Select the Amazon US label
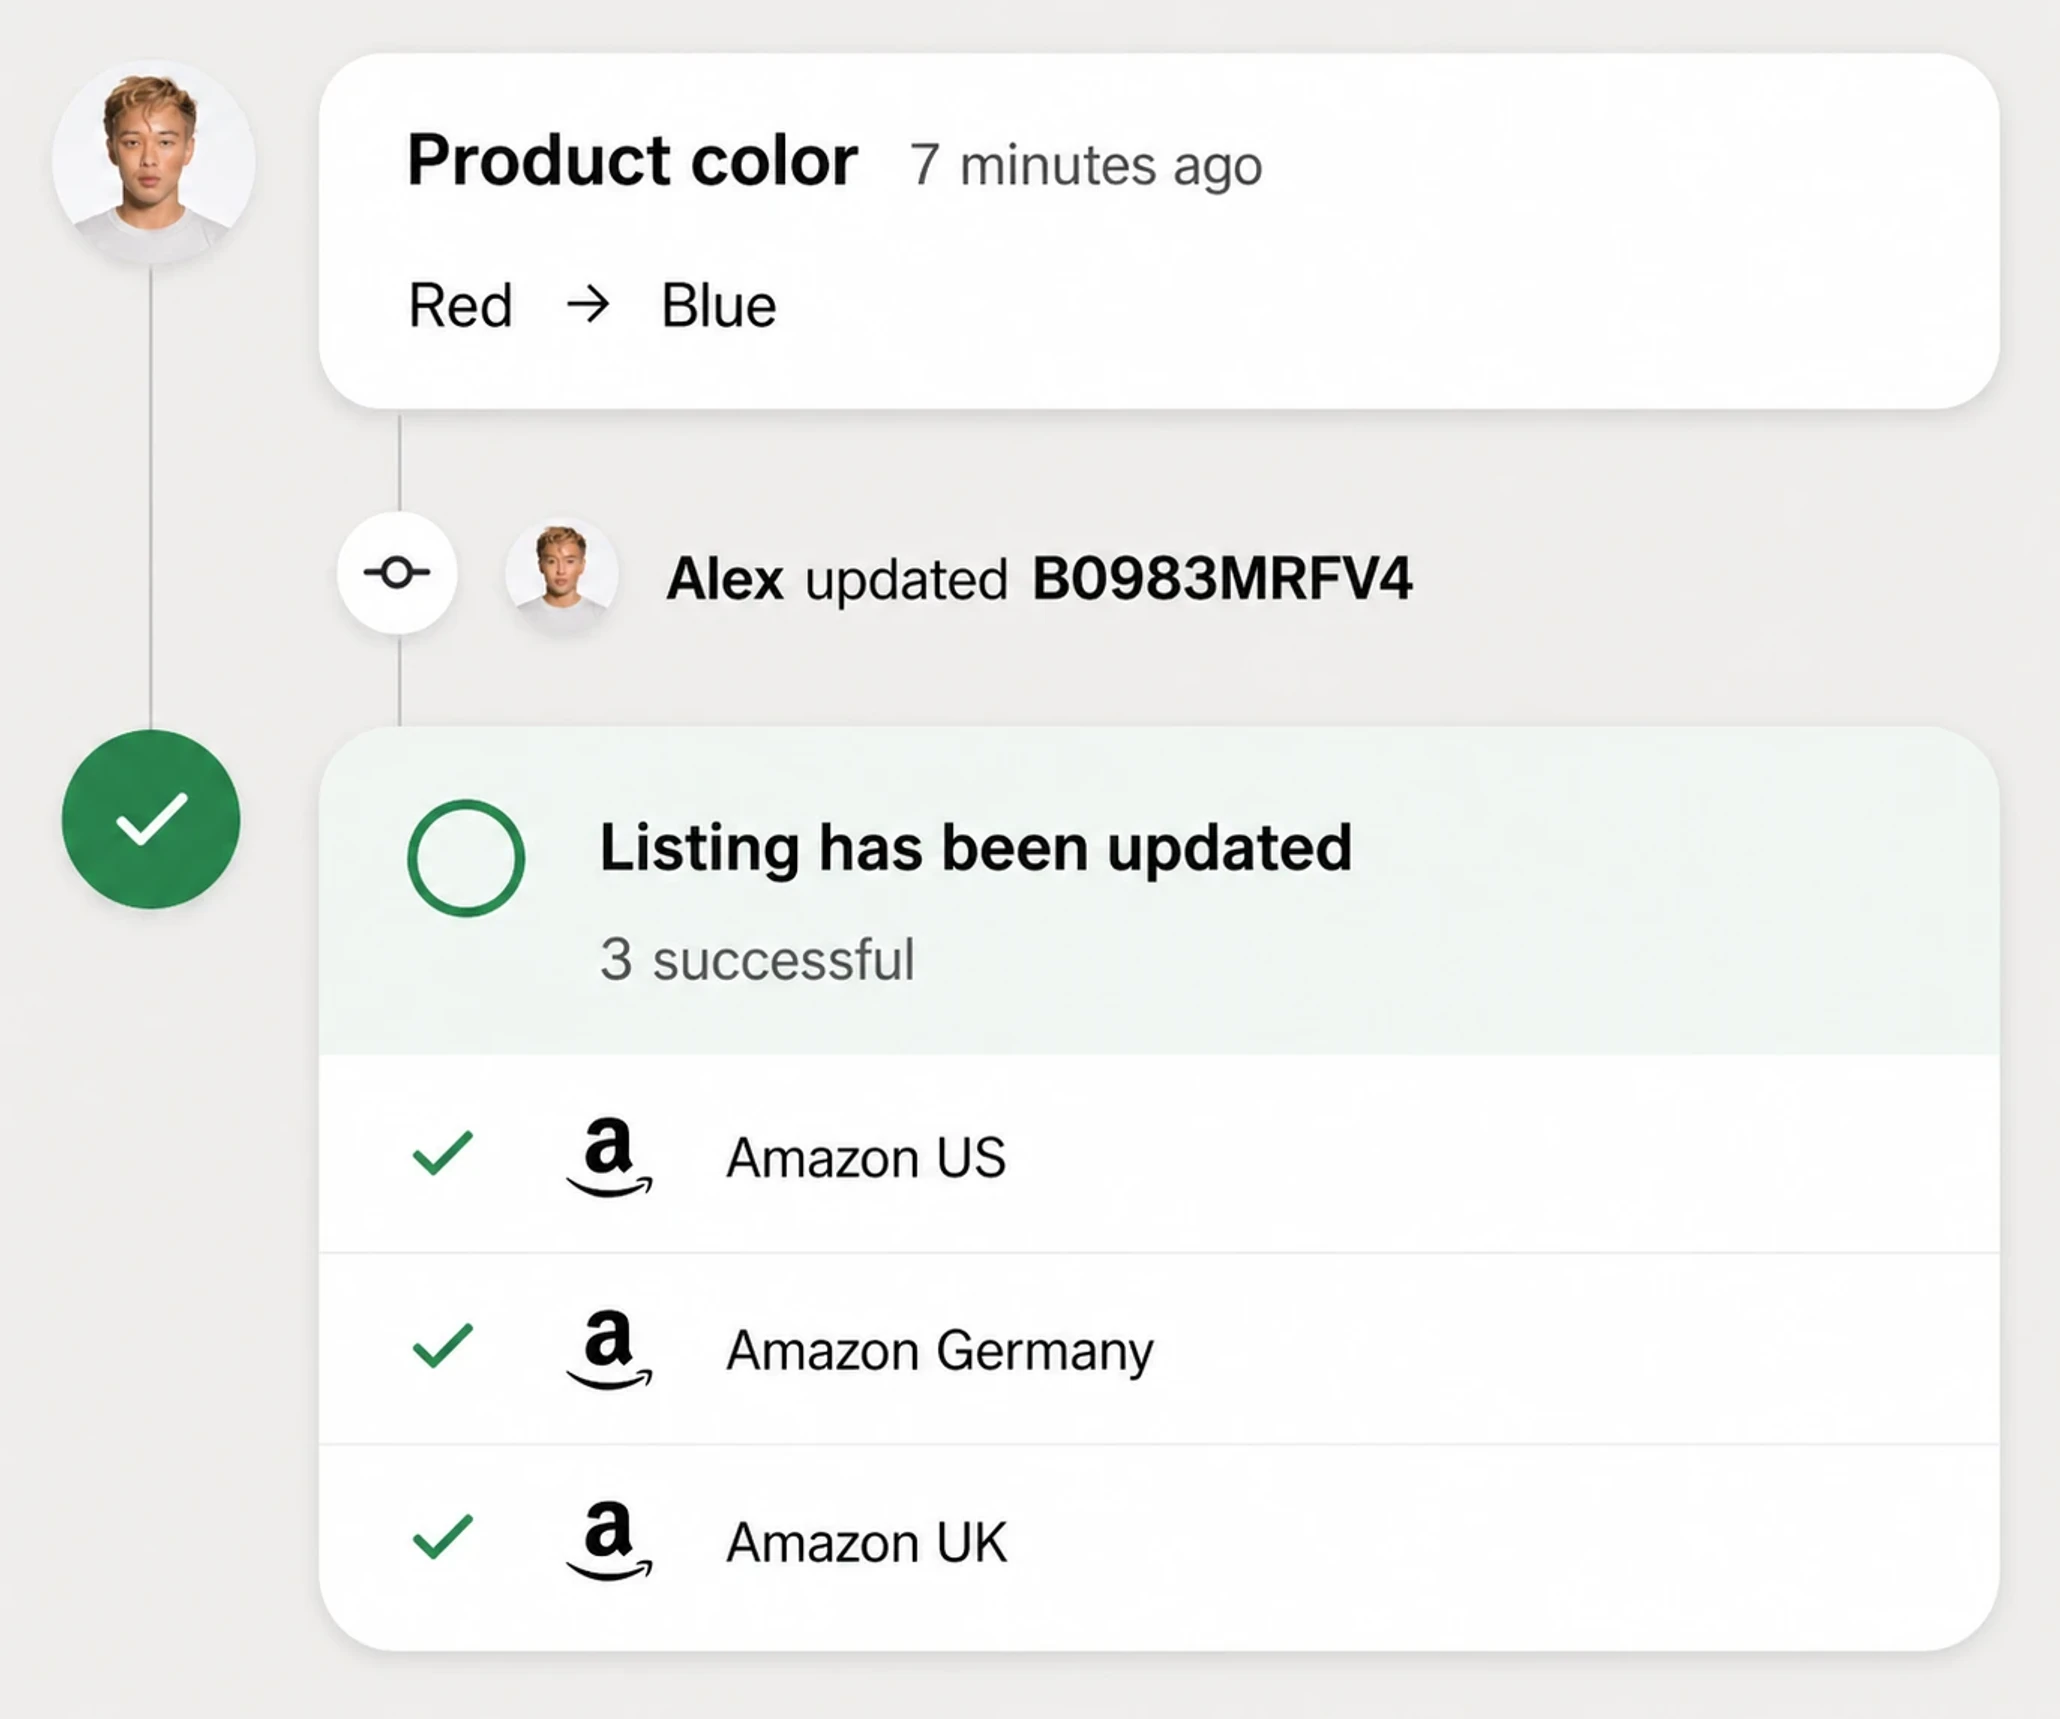 (x=866, y=1158)
